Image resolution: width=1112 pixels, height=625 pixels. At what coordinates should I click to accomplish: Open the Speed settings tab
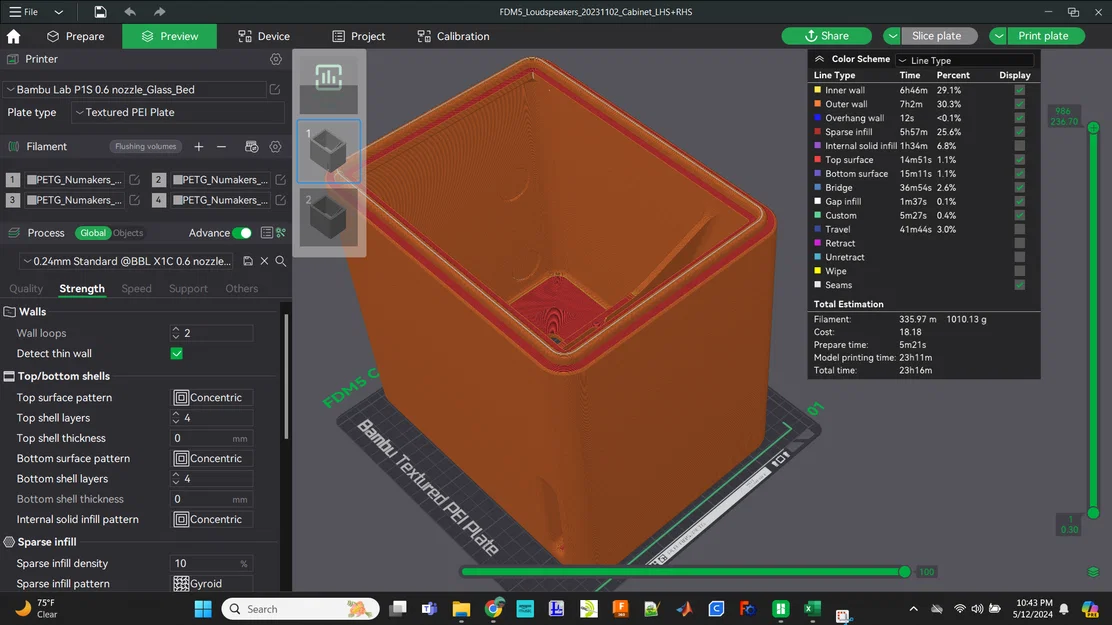point(139,288)
